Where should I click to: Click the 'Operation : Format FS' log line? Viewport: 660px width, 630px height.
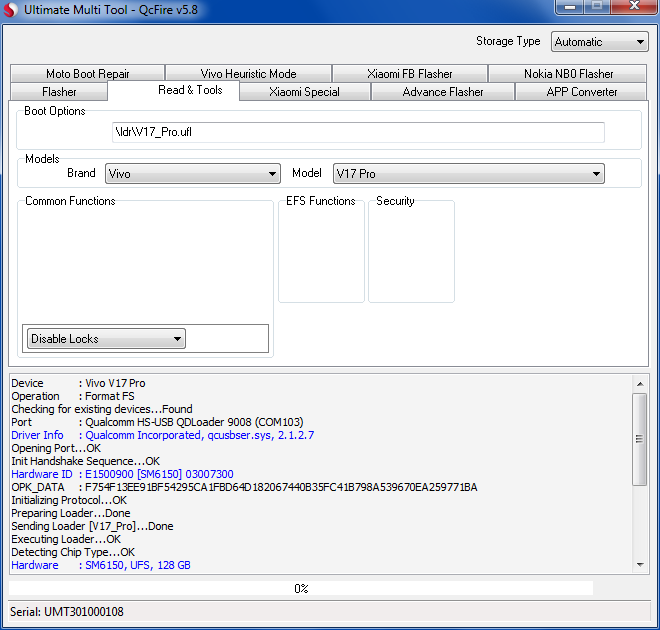pyautogui.click(x=73, y=396)
